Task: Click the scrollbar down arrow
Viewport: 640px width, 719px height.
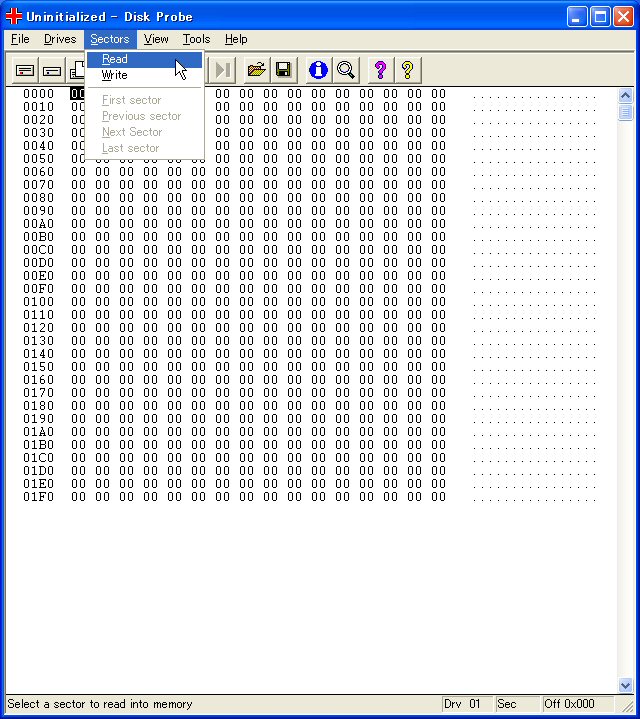Action: 625,685
